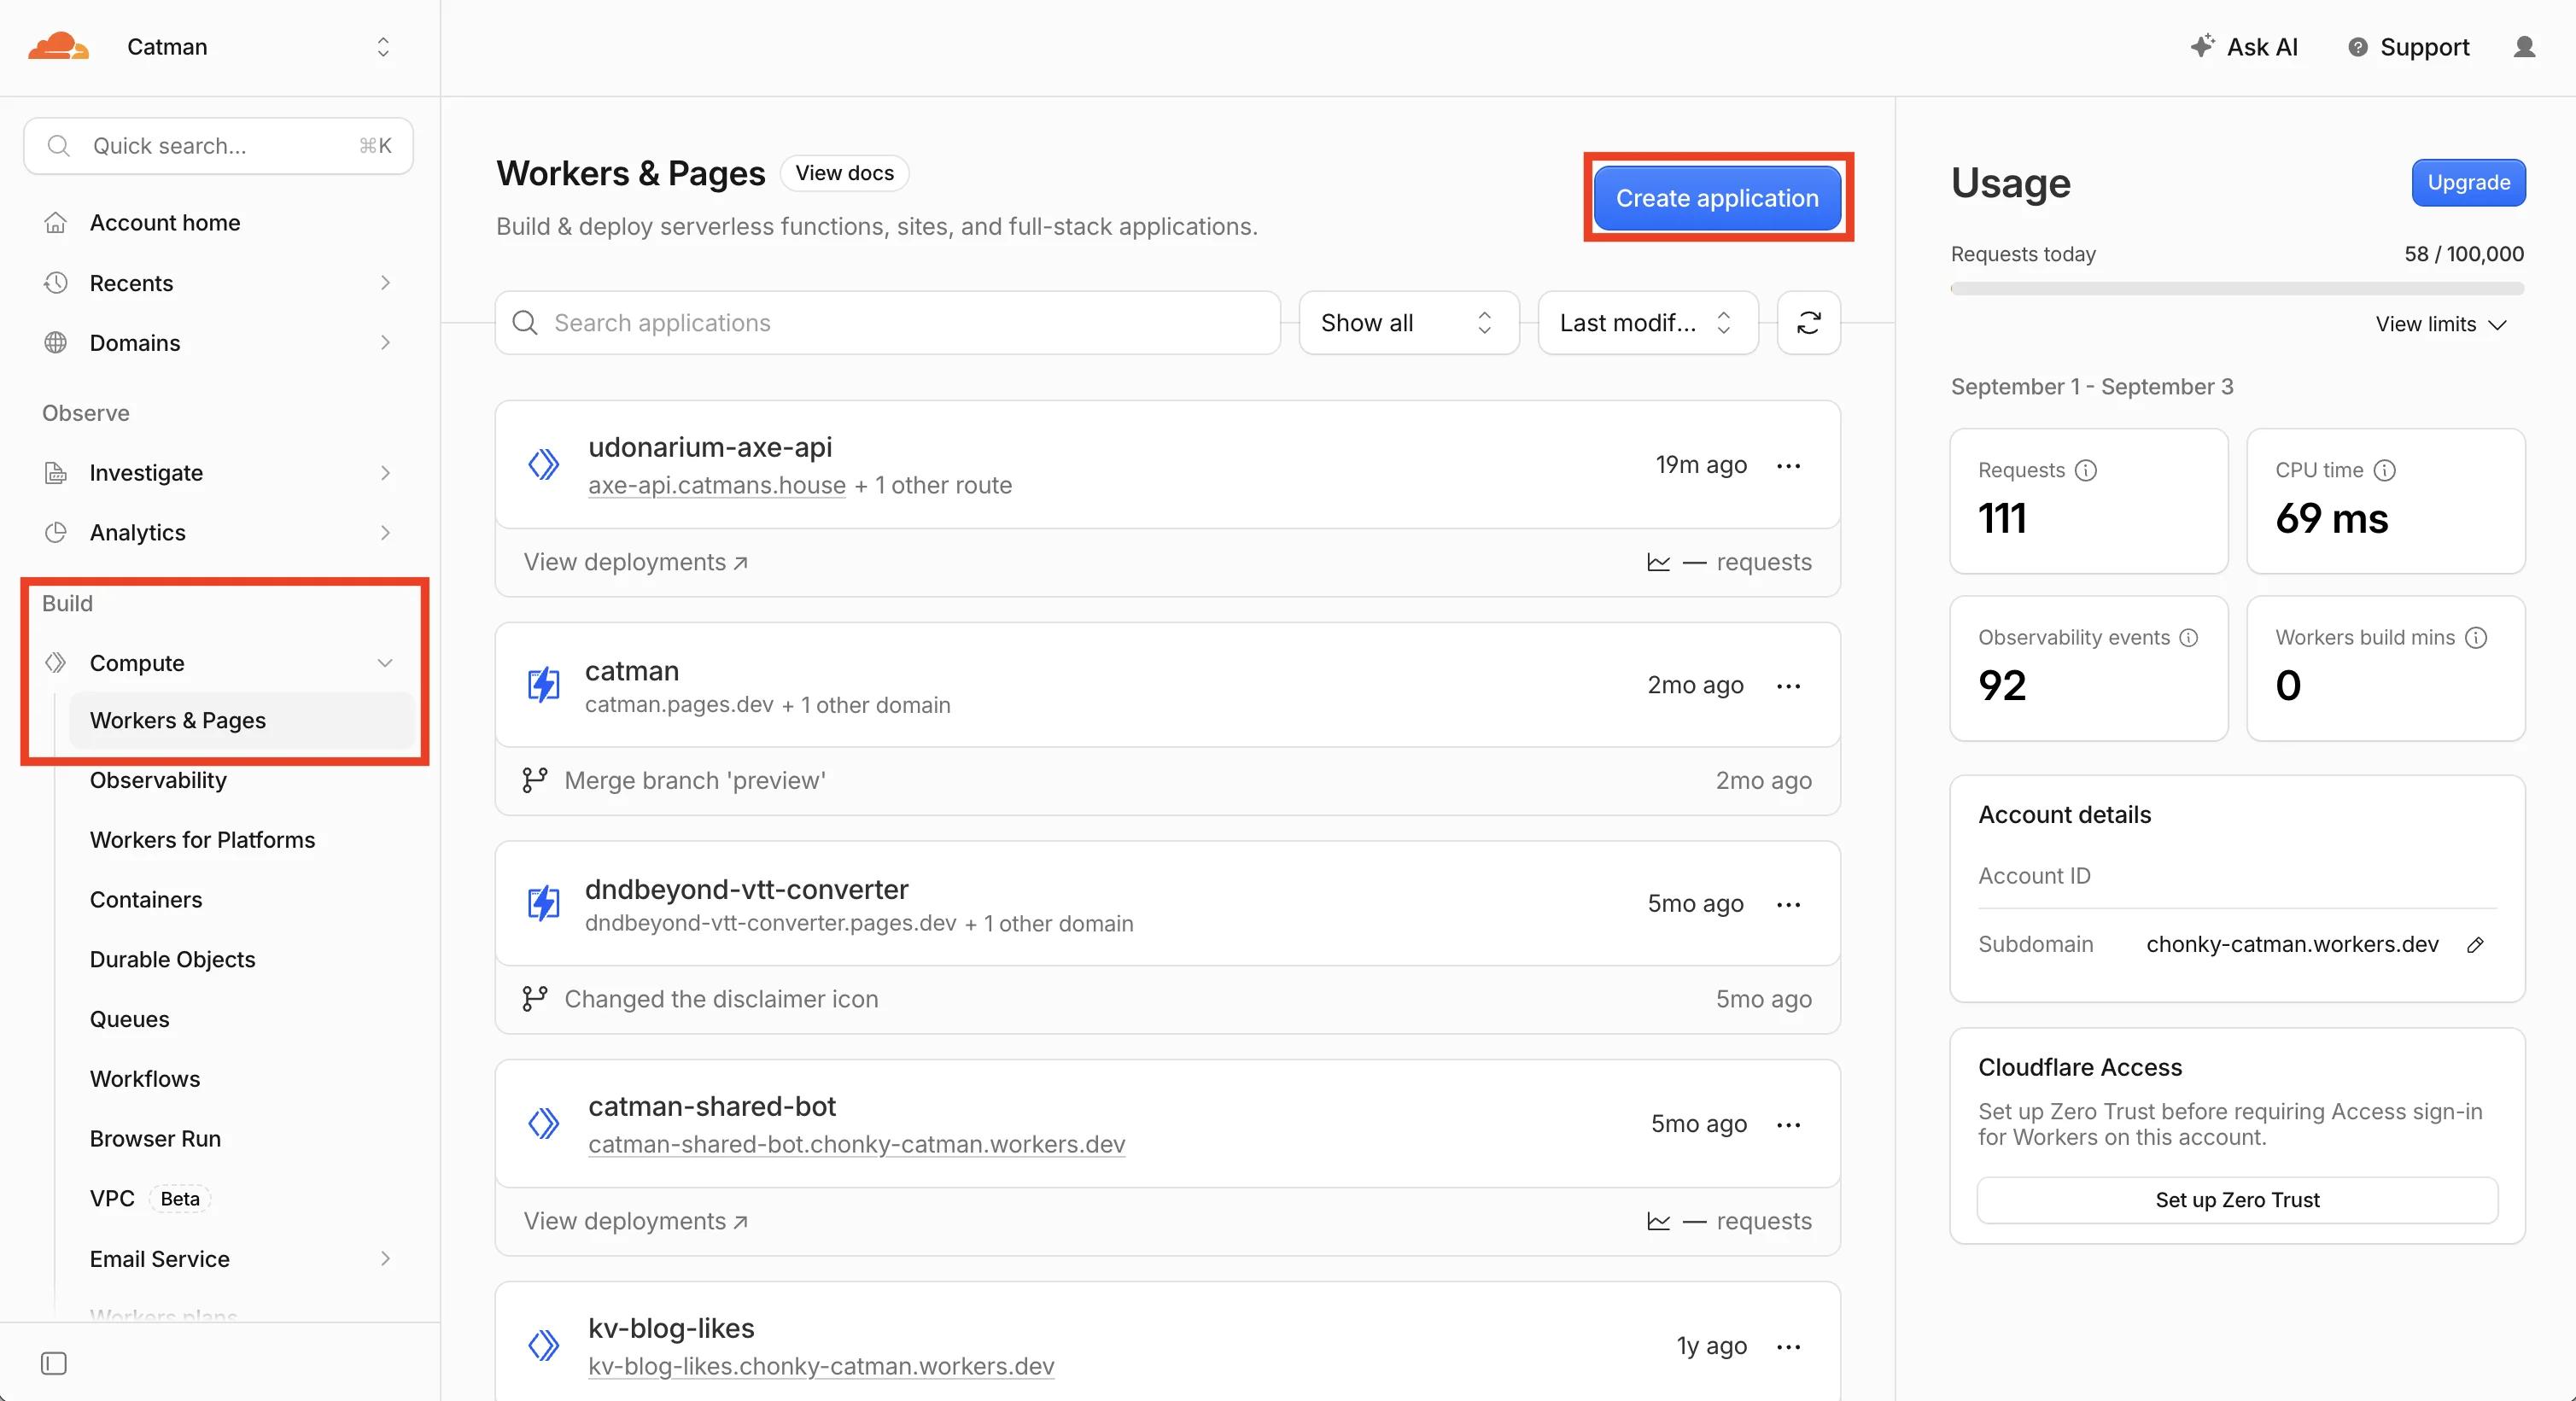Viewport: 2576px width, 1401px height.
Task: Refresh the applications list
Action: (x=1808, y=322)
